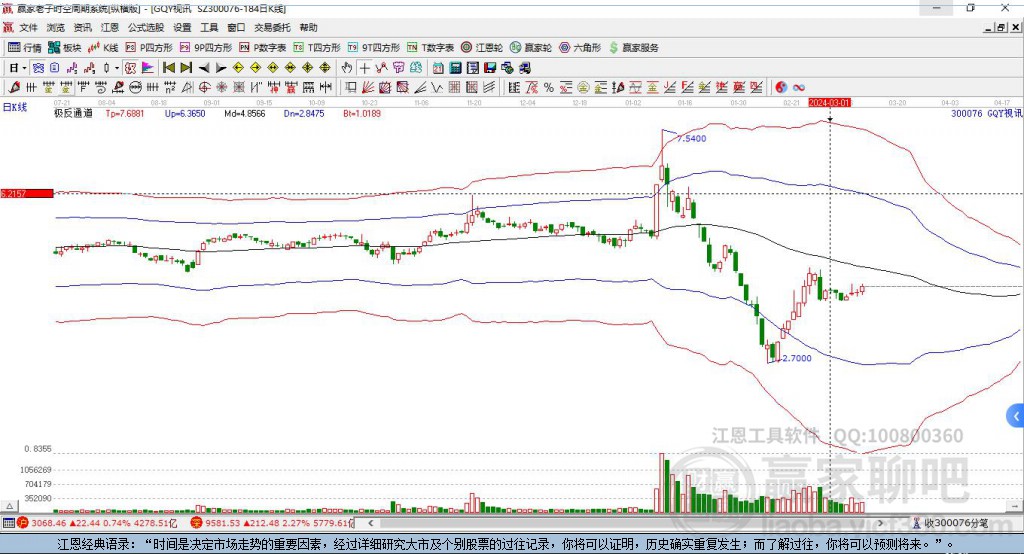Open the 9P四方形 tool
The width and height of the screenshot is (1024, 554).
pyautogui.click(x=206, y=48)
